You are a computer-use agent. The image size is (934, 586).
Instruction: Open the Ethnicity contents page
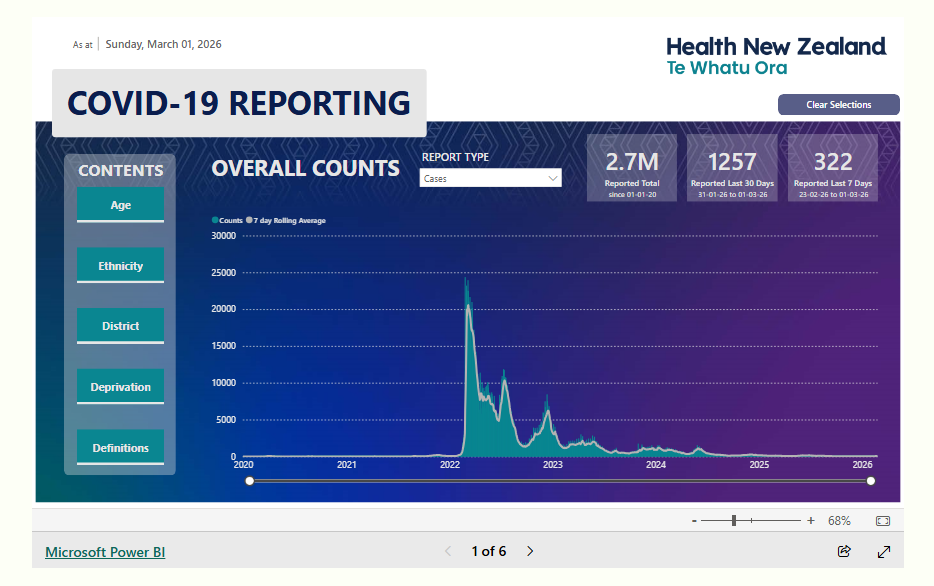(120, 266)
